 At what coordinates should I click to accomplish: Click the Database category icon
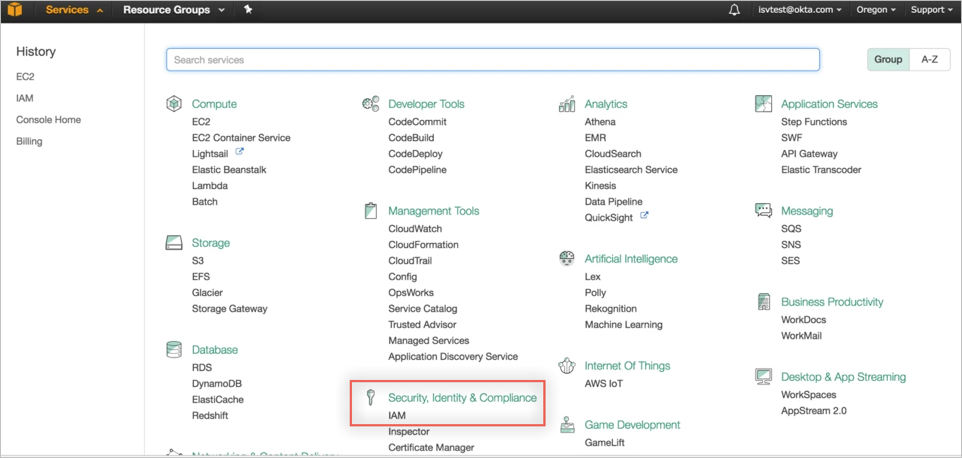coord(174,350)
